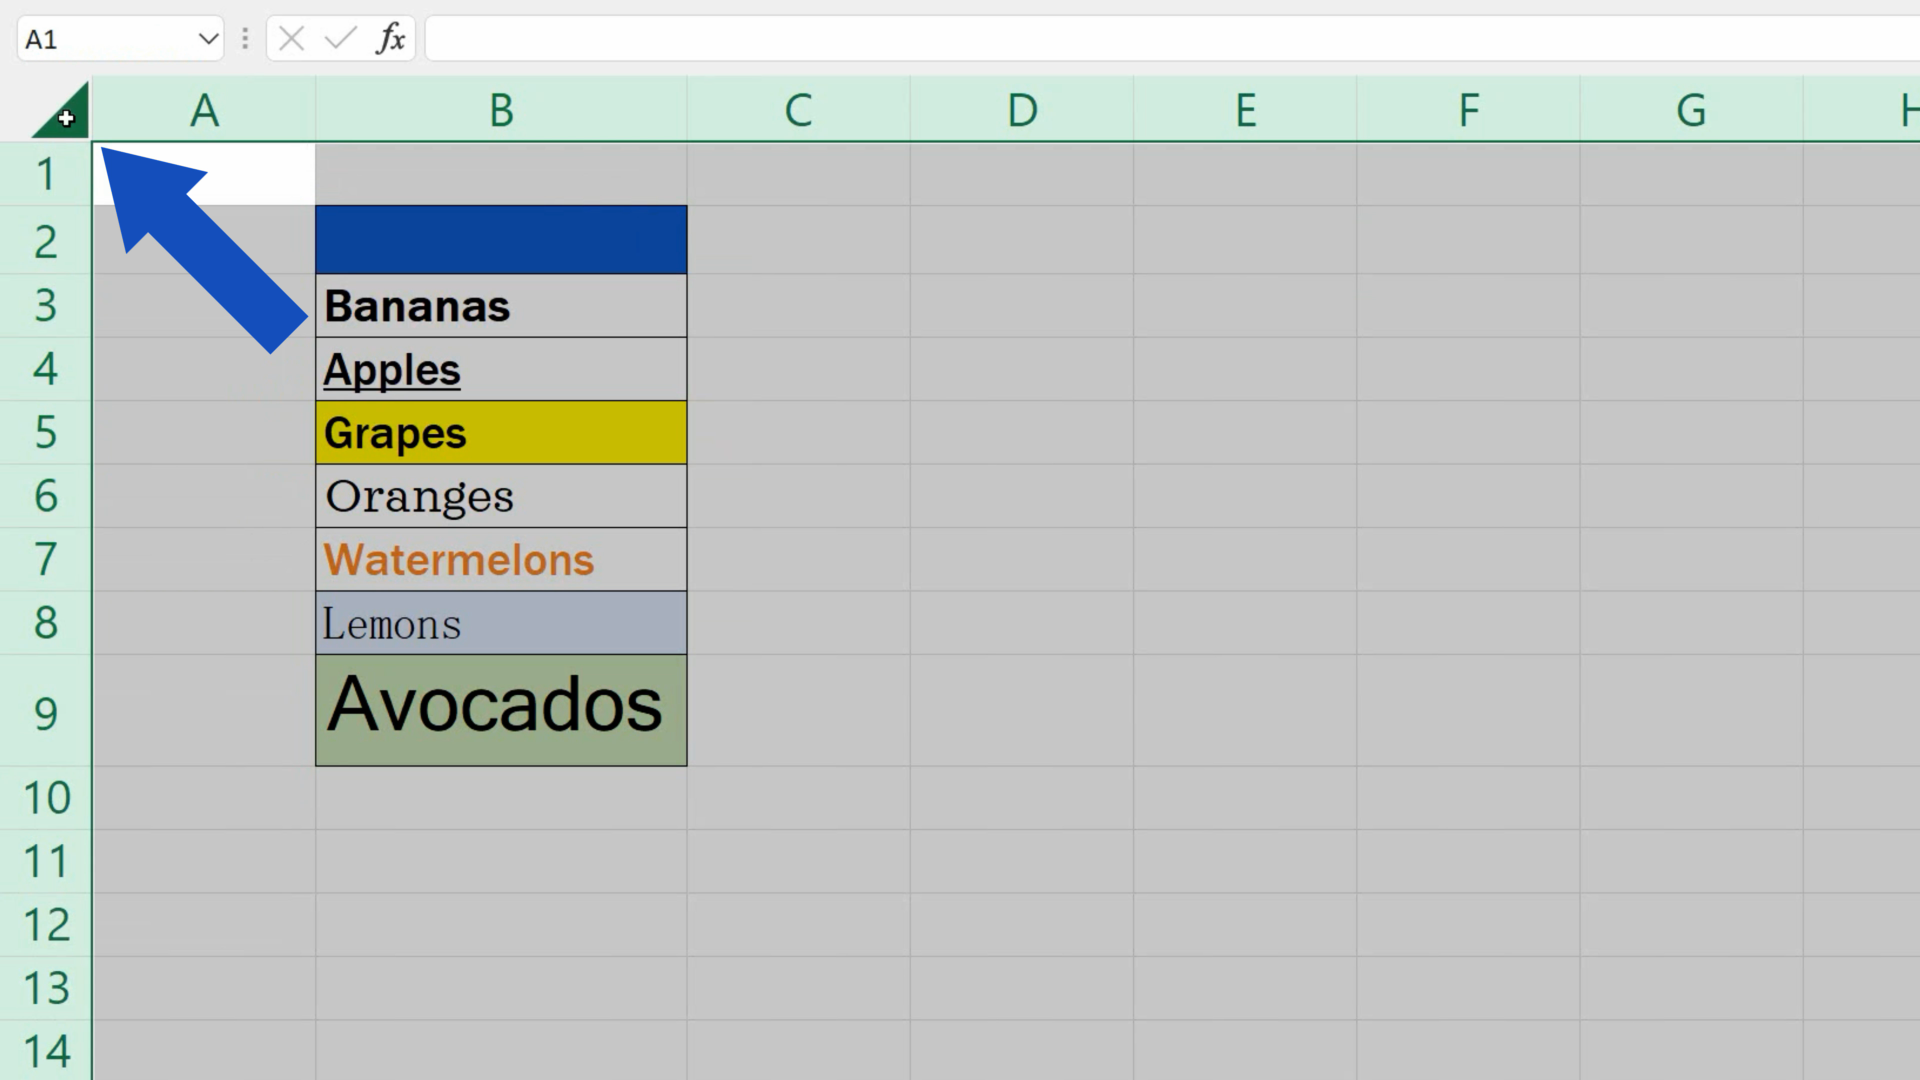Click the yellow Grapes cell

[x=500, y=432]
